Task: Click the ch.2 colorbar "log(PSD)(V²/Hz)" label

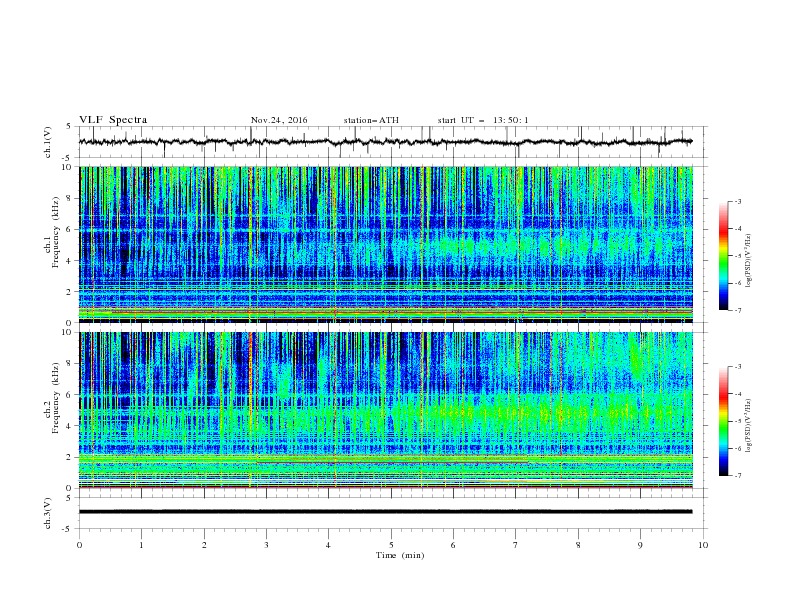Action: click(x=749, y=426)
